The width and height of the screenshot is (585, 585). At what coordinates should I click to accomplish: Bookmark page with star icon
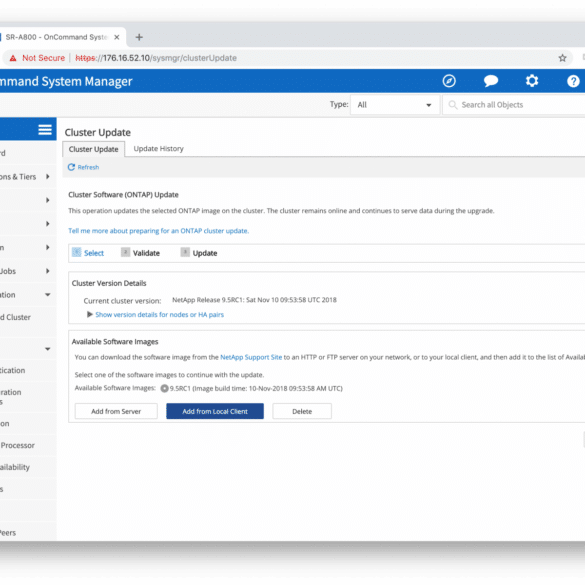coord(562,58)
